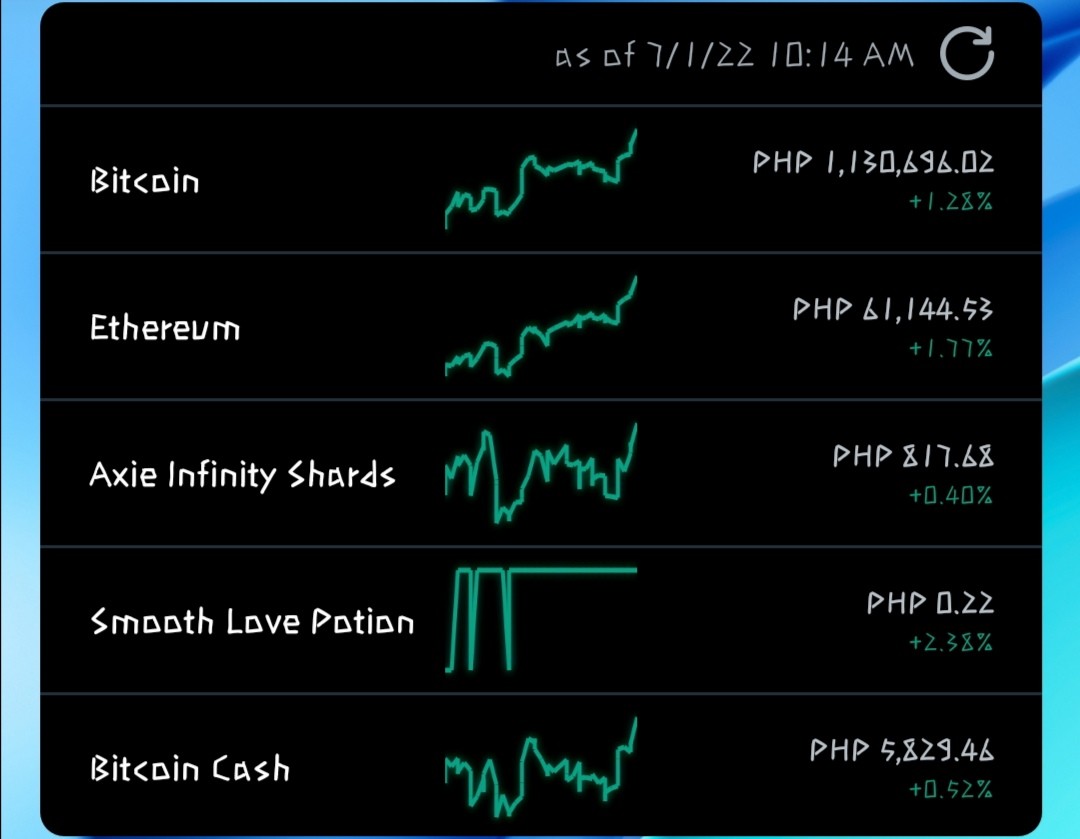Click the Bitcoin Cash sparkline chart
Screen dimensions: 1080x839
(541, 767)
